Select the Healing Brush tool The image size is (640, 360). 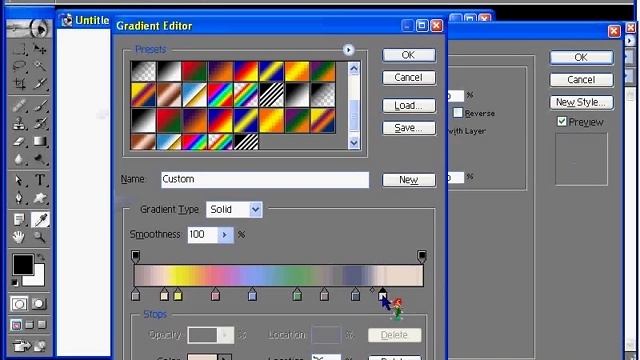pos(19,106)
